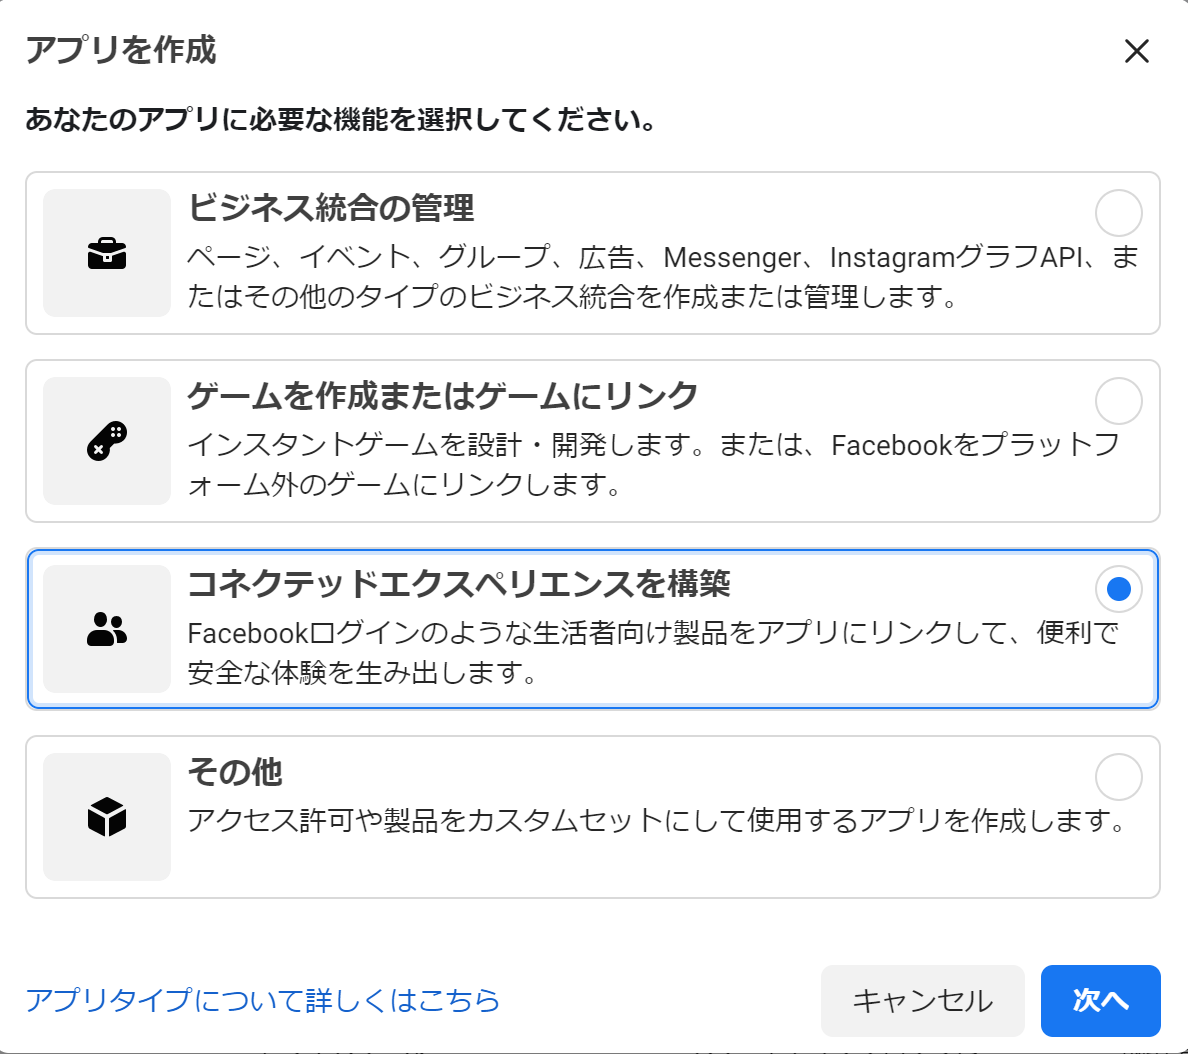Click the selected コネクテッドエクスペリエンスを構築 radio button
The image size is (1188, 1054).
(1118, 589)
